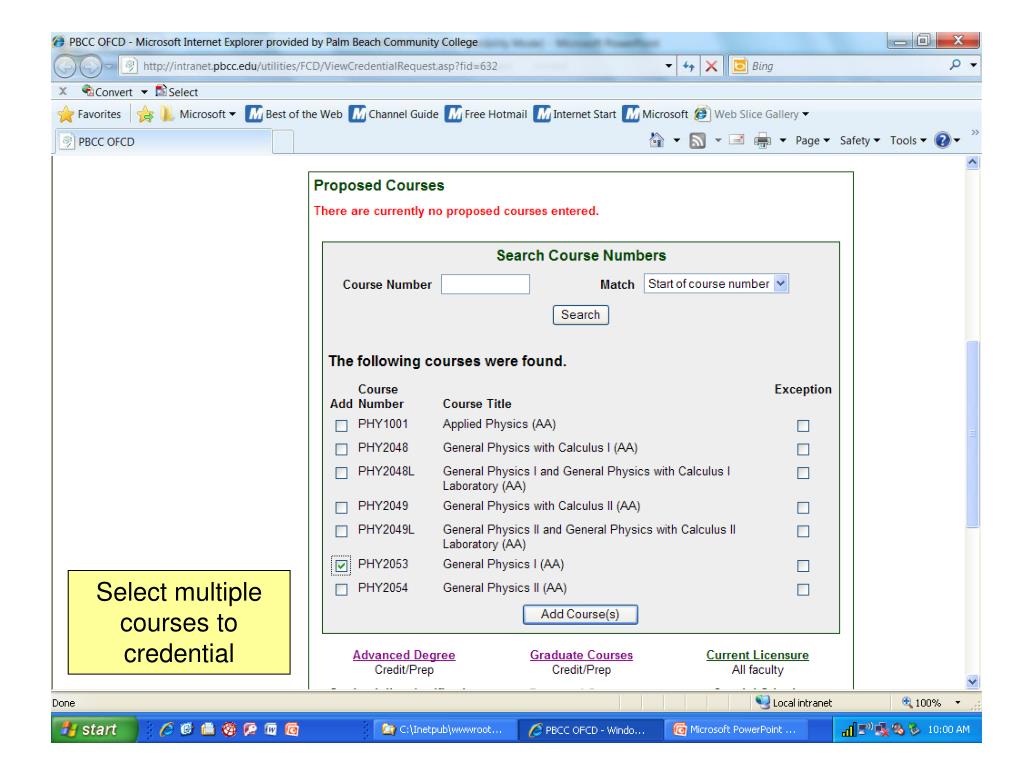Go forward with the browser Forward arrow
Image resolution: width=1024 pixels, height=768 pixels.
[90, 66]
